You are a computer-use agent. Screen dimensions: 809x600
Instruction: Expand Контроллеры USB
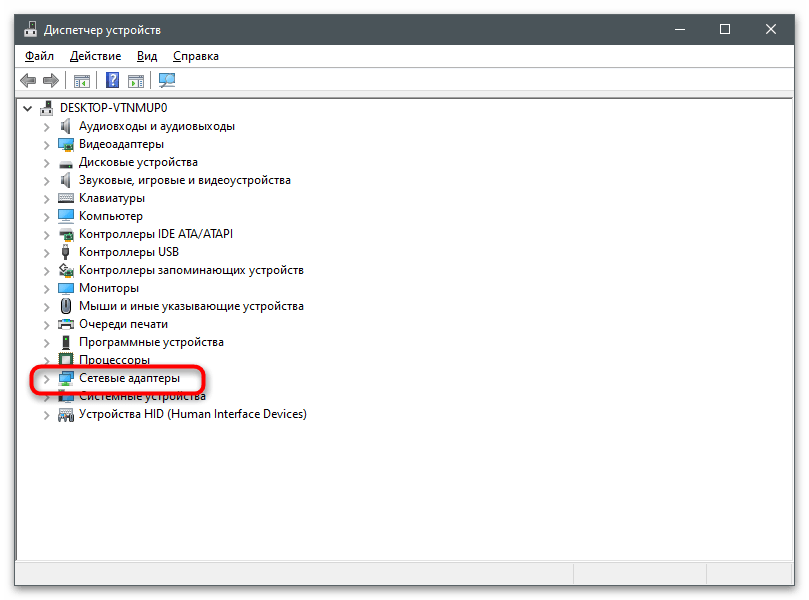click(x=46, y=253)
